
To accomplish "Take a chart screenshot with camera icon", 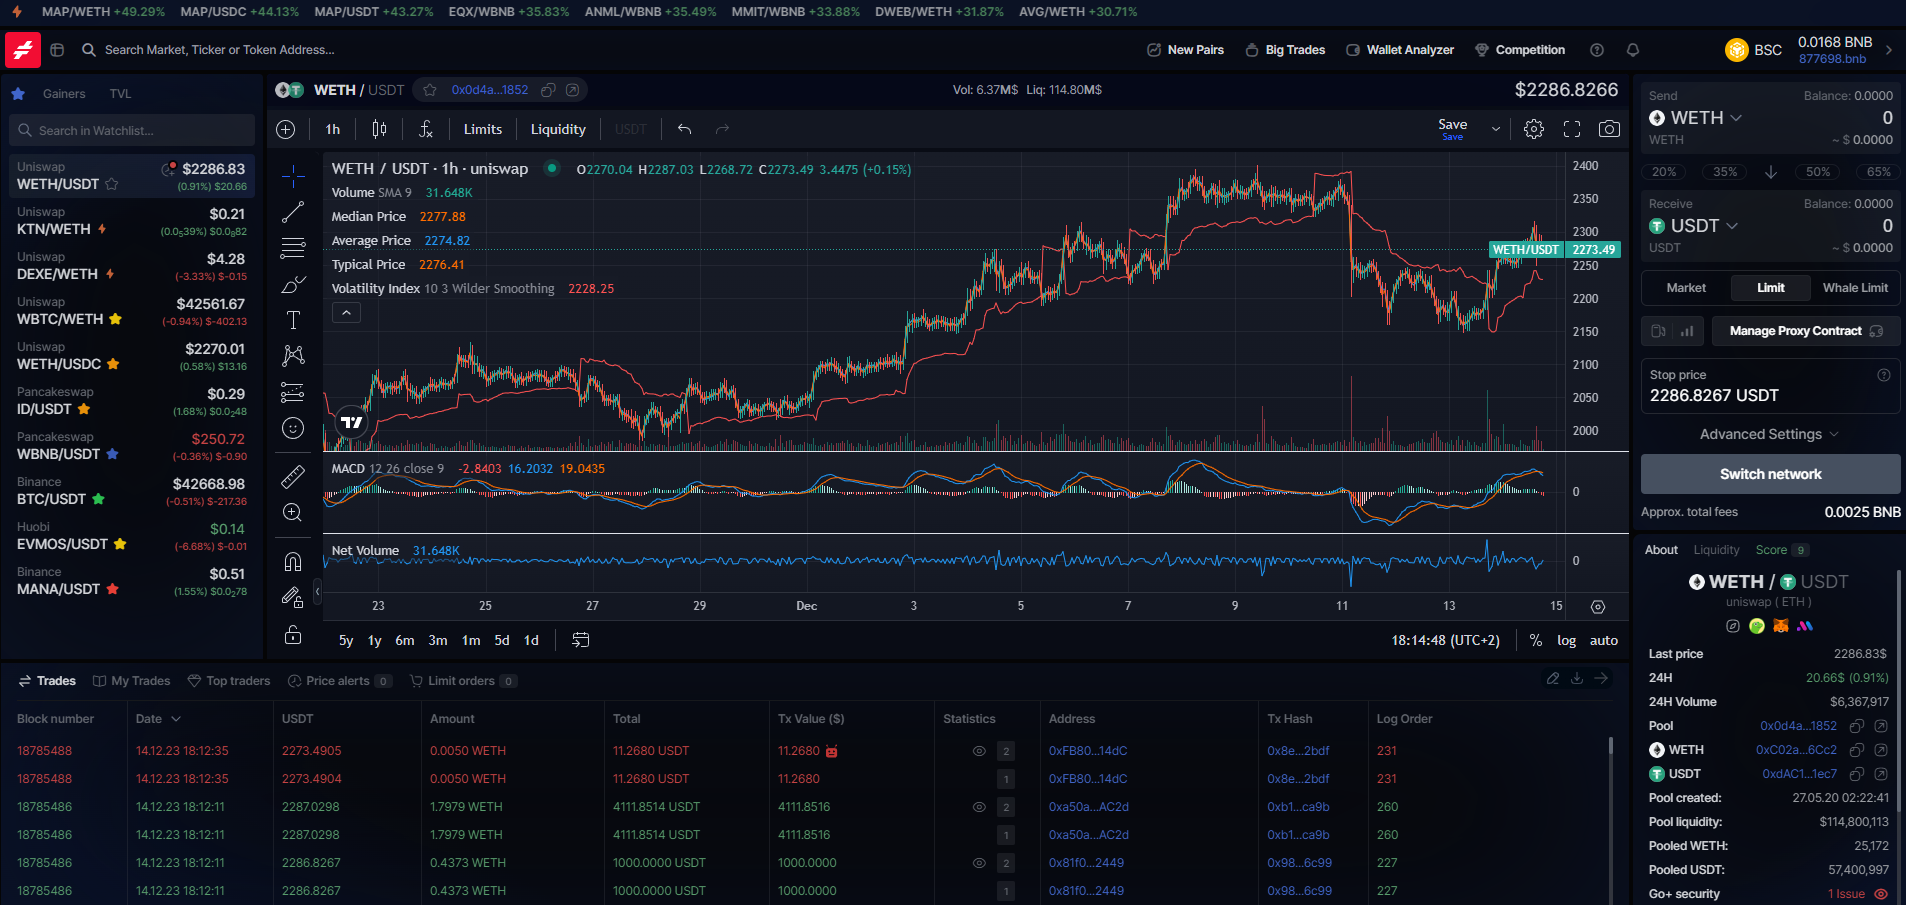I will (x=1609, y=129).
